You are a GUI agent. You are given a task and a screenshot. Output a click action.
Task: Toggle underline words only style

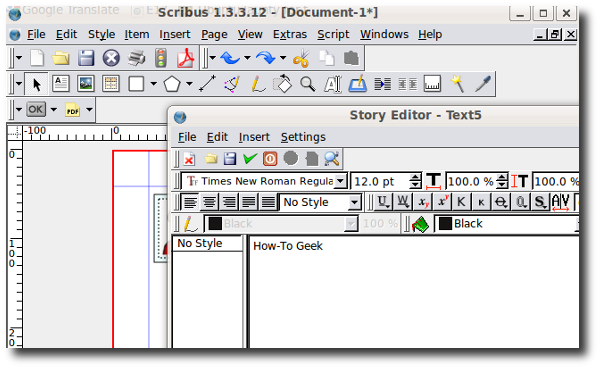[x=403, y=202]
